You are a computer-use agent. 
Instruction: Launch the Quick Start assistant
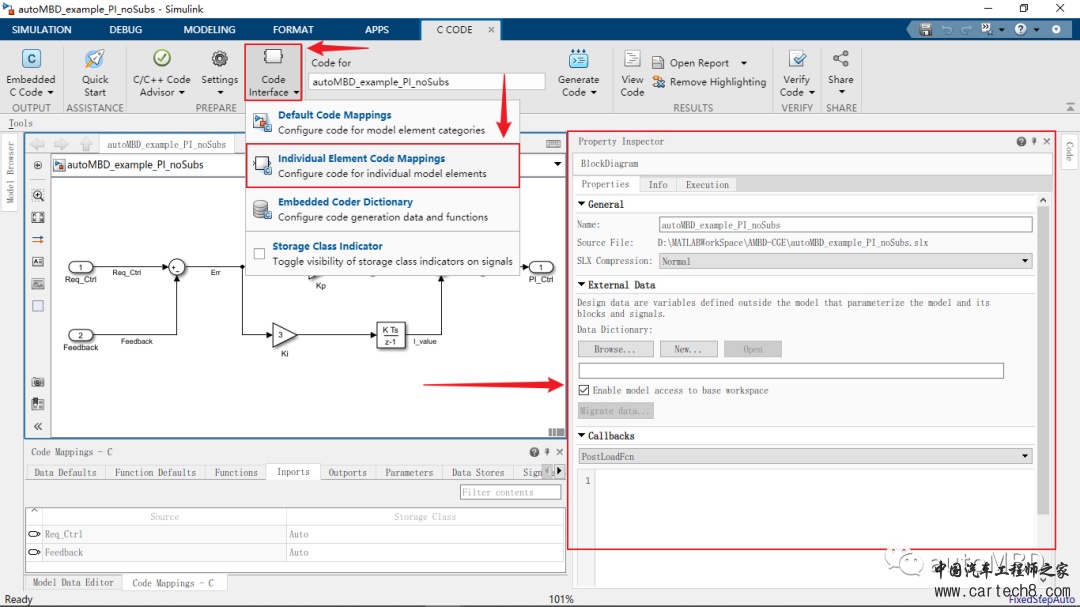pyautogui.click(x=95, y=74)
